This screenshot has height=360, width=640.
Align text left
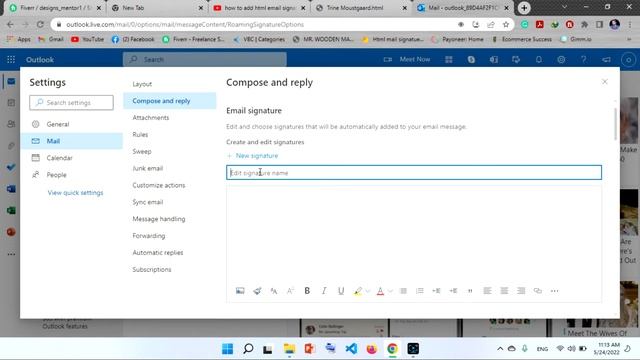(487, 291)
